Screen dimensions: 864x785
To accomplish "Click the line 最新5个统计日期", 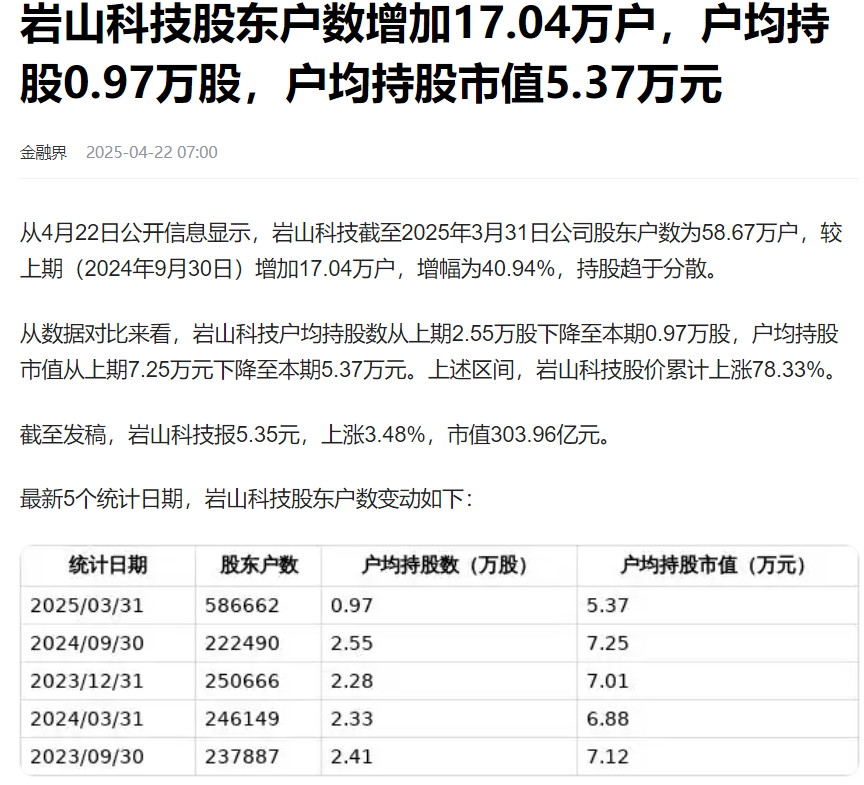I will [x=246, y=499].
